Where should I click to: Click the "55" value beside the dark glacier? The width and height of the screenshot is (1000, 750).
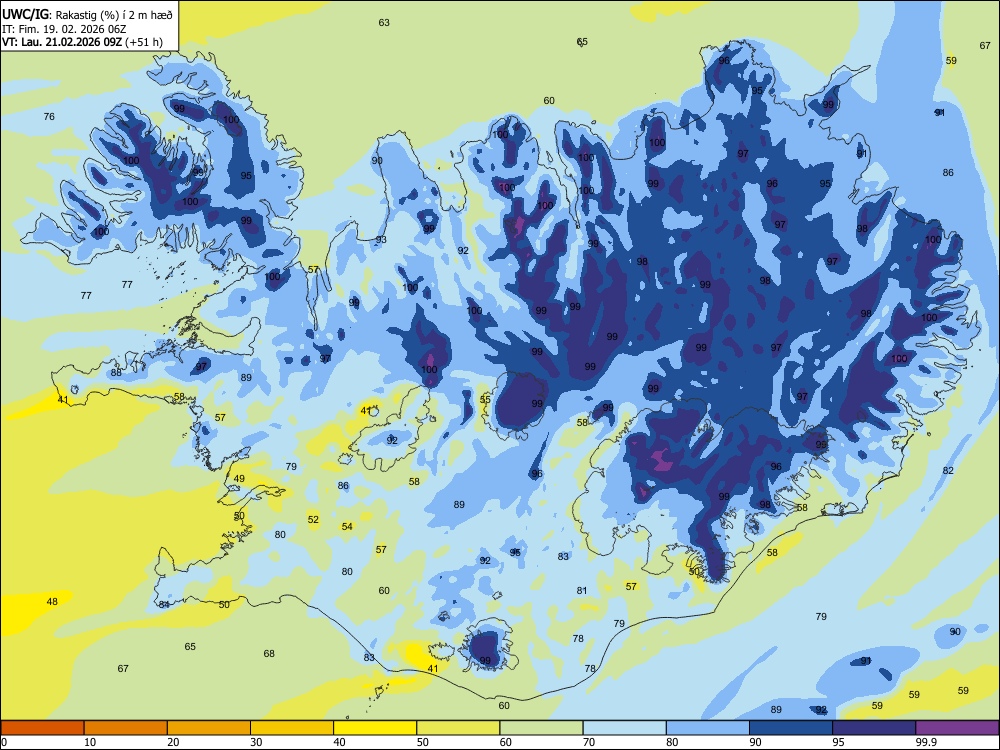(x=485, y=400)
